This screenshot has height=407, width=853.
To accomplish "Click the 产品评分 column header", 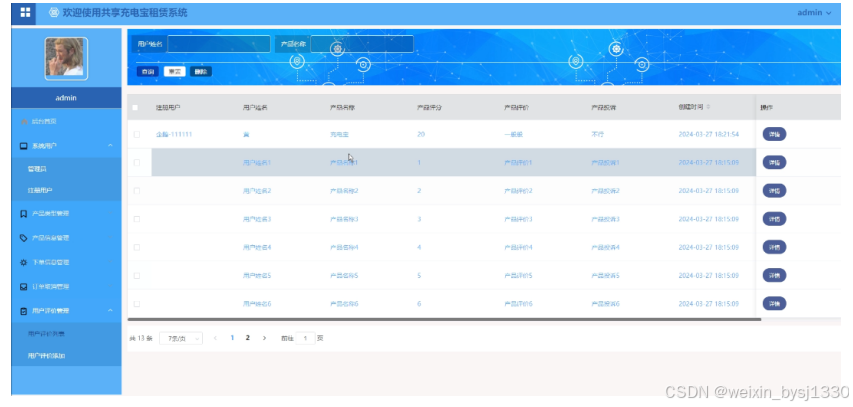I will 429,108.
